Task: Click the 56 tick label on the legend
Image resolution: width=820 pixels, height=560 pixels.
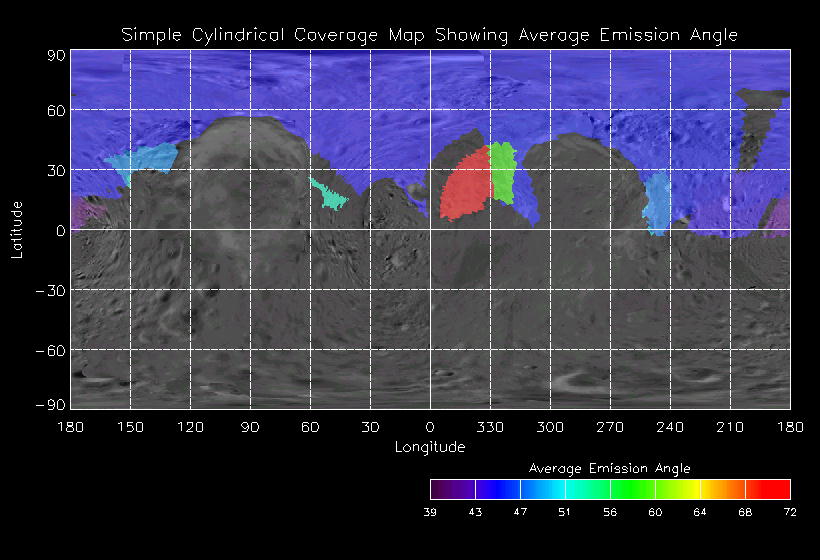Action: click(x=610, y=512)
